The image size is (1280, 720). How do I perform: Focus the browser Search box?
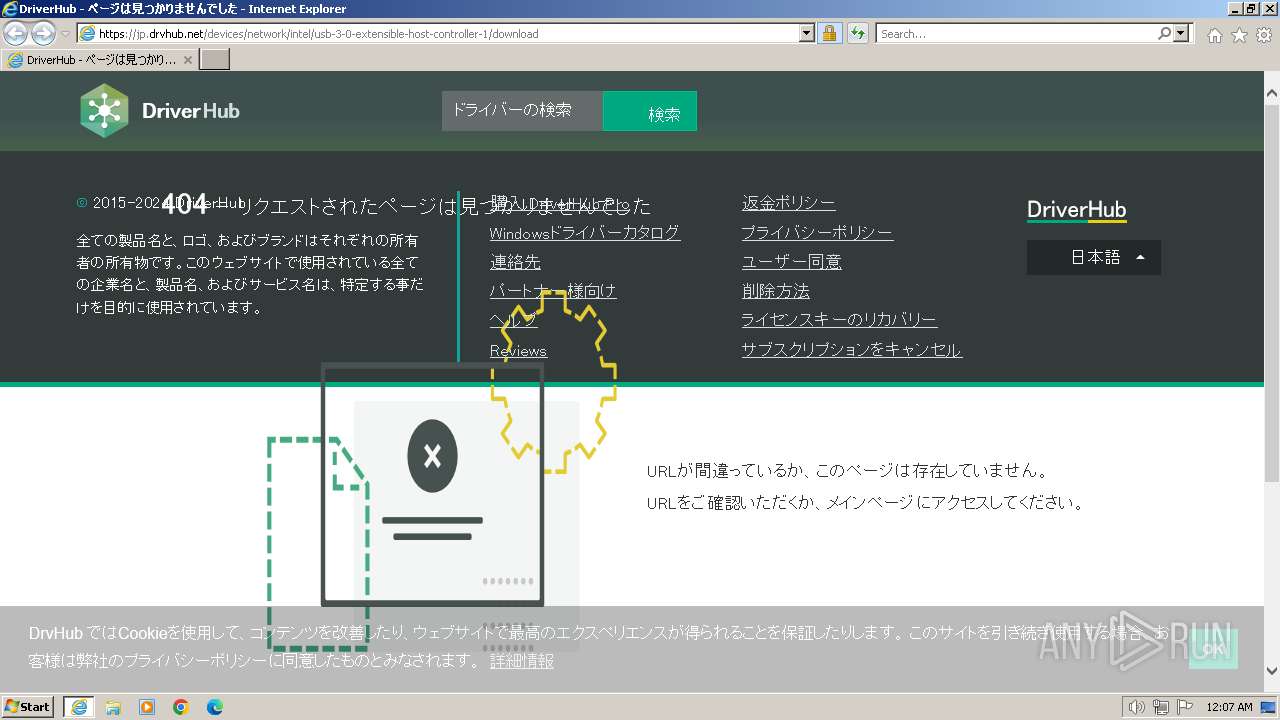pos(1017,33)
